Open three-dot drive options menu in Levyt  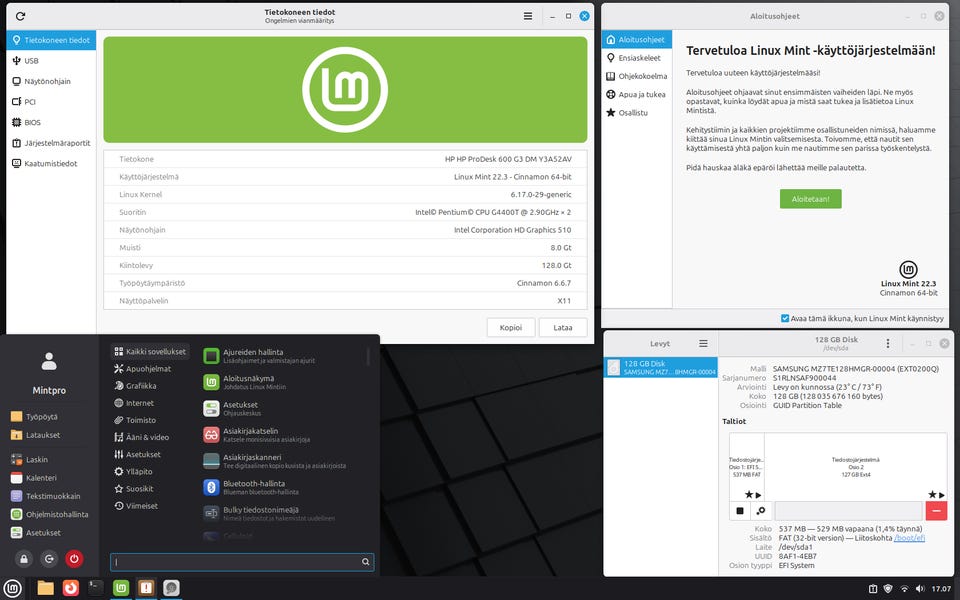point(888,343)
